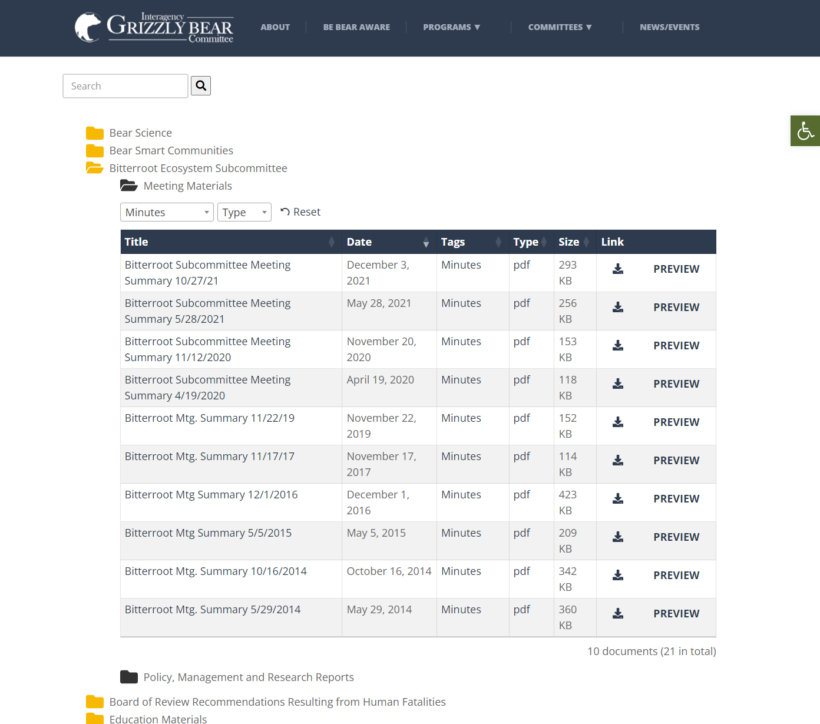Click the search magnifier icon

click(200, 86)
